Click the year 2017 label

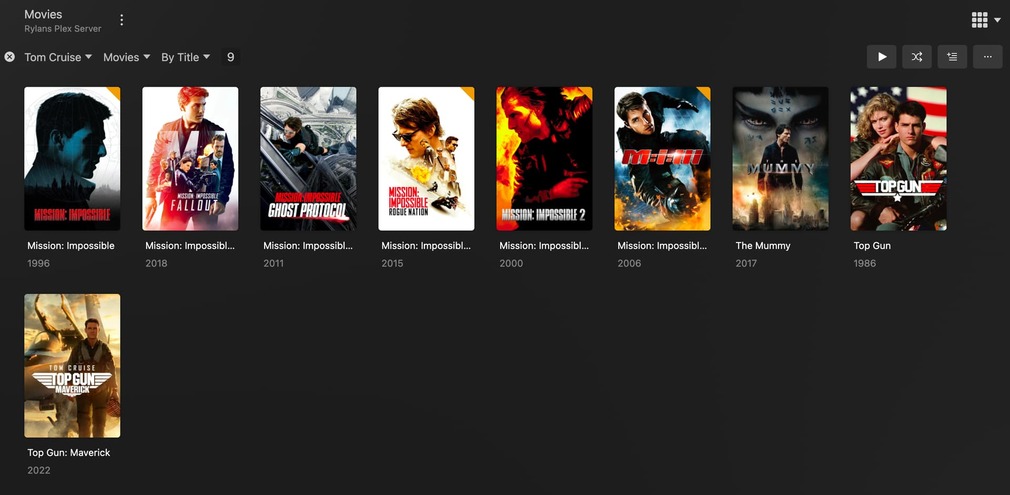tap(747, 263)
